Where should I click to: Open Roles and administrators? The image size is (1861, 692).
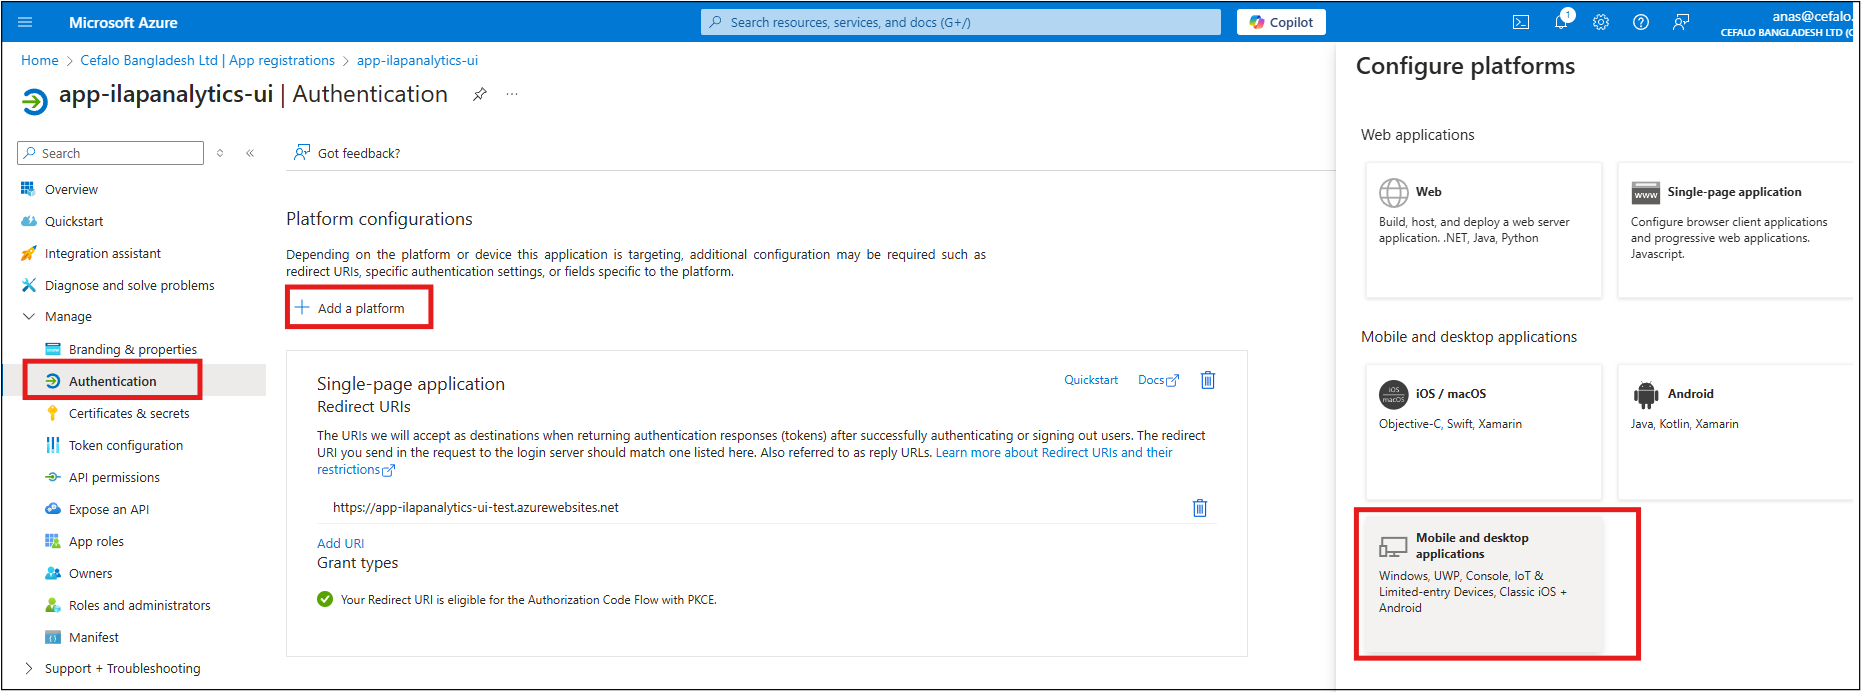click(141, 605)
